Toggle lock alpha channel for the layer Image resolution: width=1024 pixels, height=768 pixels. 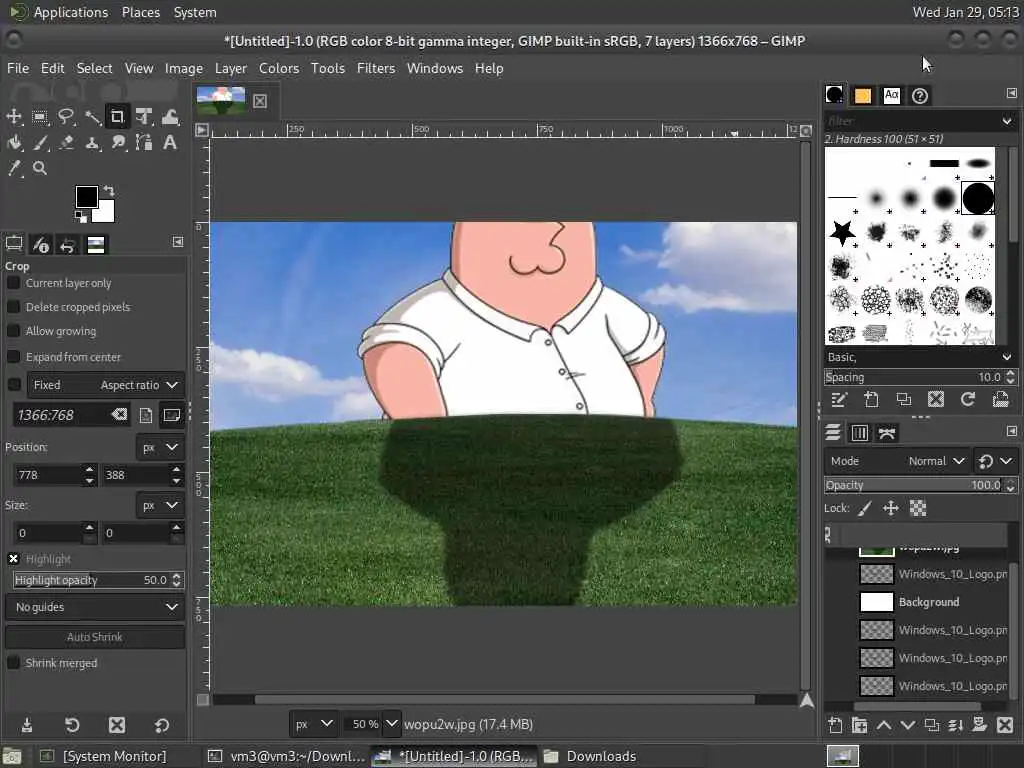coord(918,509)
